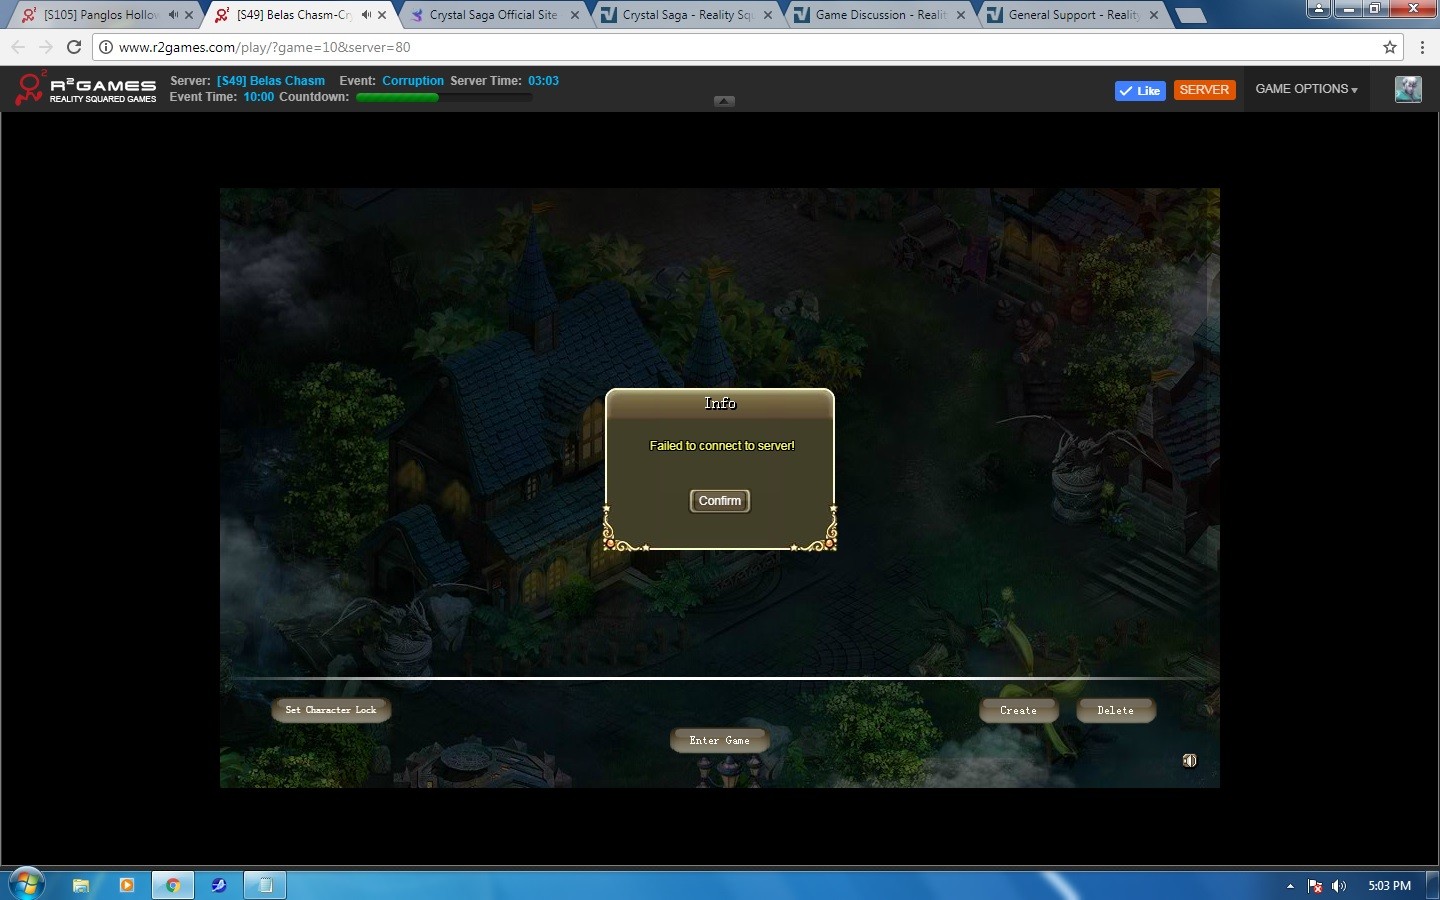The image size is (1440, 900).
Task: Open the user avatar profile picture
Action: (x=1408, y=89)
